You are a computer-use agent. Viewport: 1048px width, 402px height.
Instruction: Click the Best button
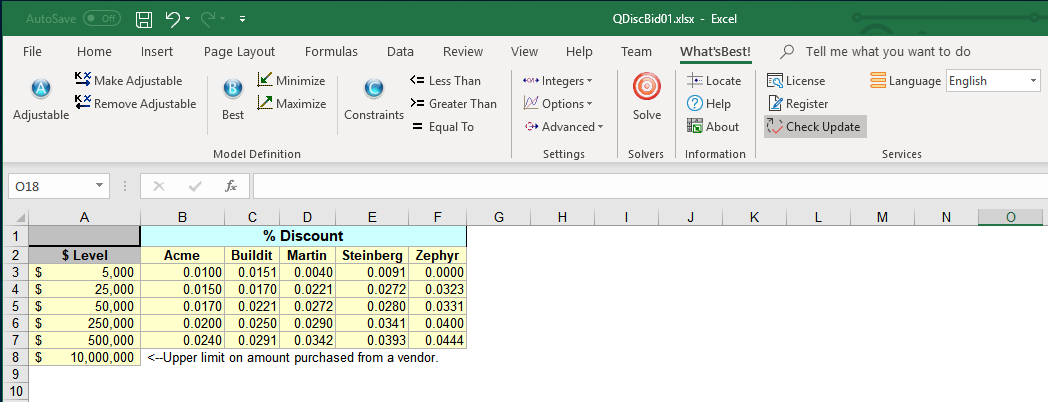[x=233, y=100]
